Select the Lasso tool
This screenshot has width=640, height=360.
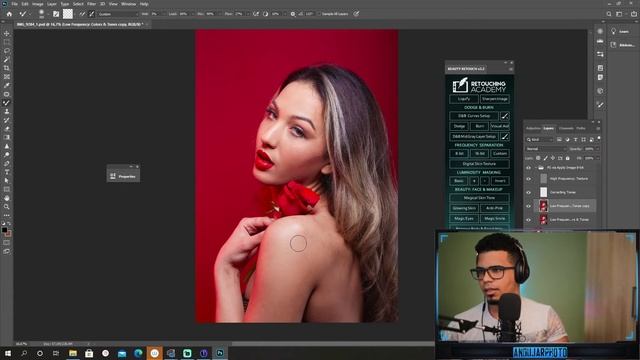(7, 51)
